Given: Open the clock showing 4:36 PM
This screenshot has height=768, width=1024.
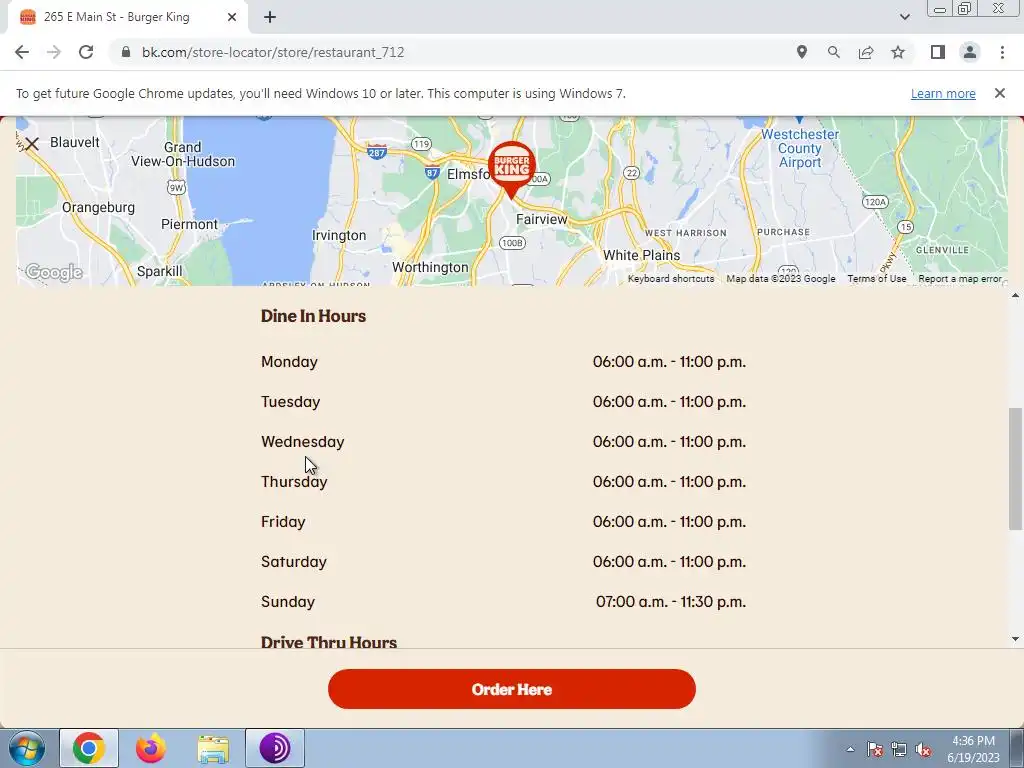Looking at the screenshot, I should [x=973, y=749].
